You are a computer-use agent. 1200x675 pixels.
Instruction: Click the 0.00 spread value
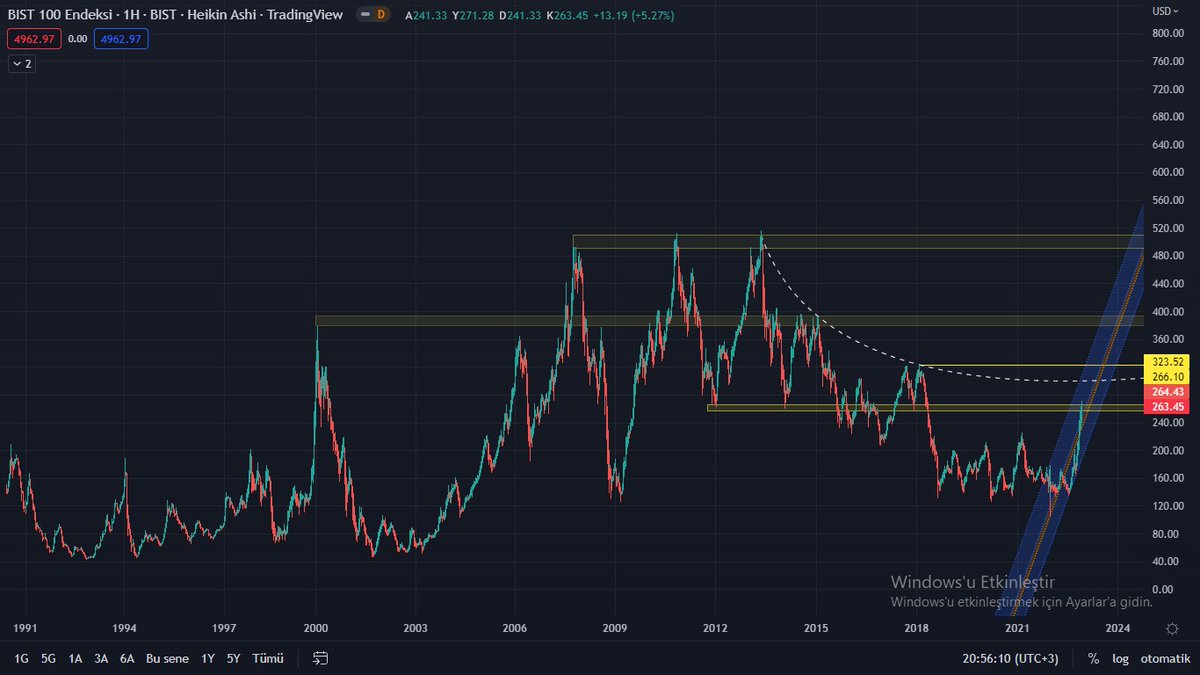pyautogui.click(x=78, y=39)
